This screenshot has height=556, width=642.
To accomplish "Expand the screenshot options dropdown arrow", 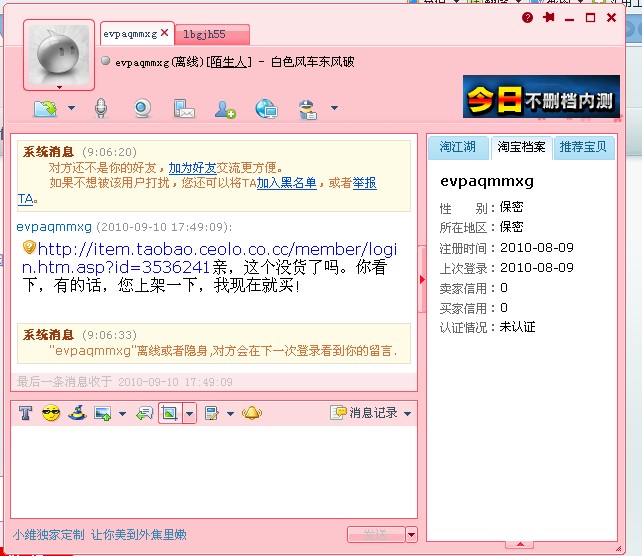I will click(189, 414).
